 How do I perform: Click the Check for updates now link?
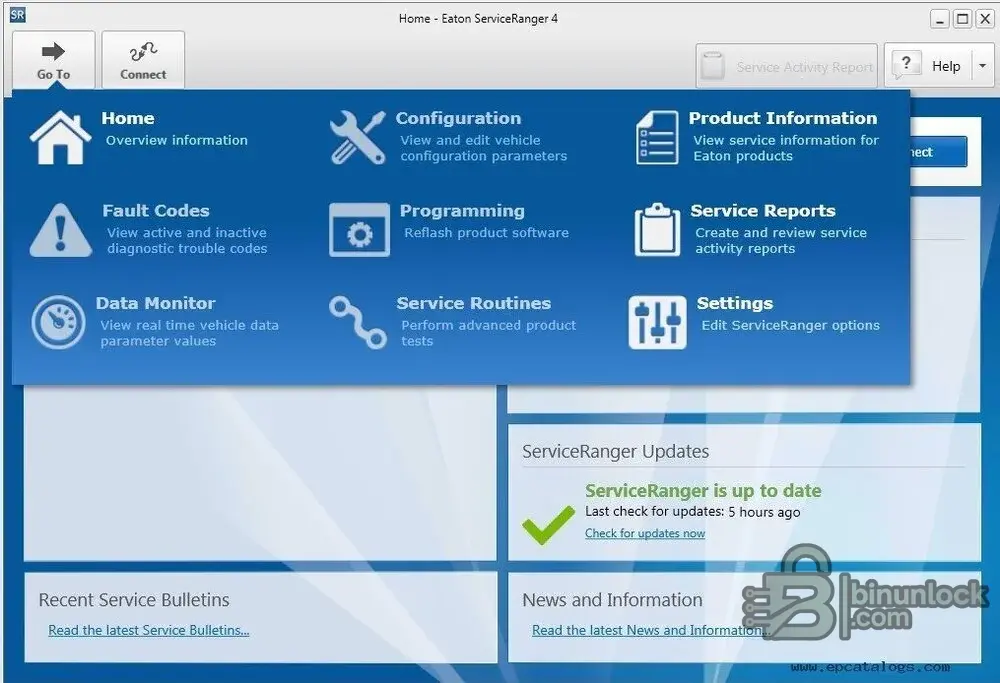(645, 533)
